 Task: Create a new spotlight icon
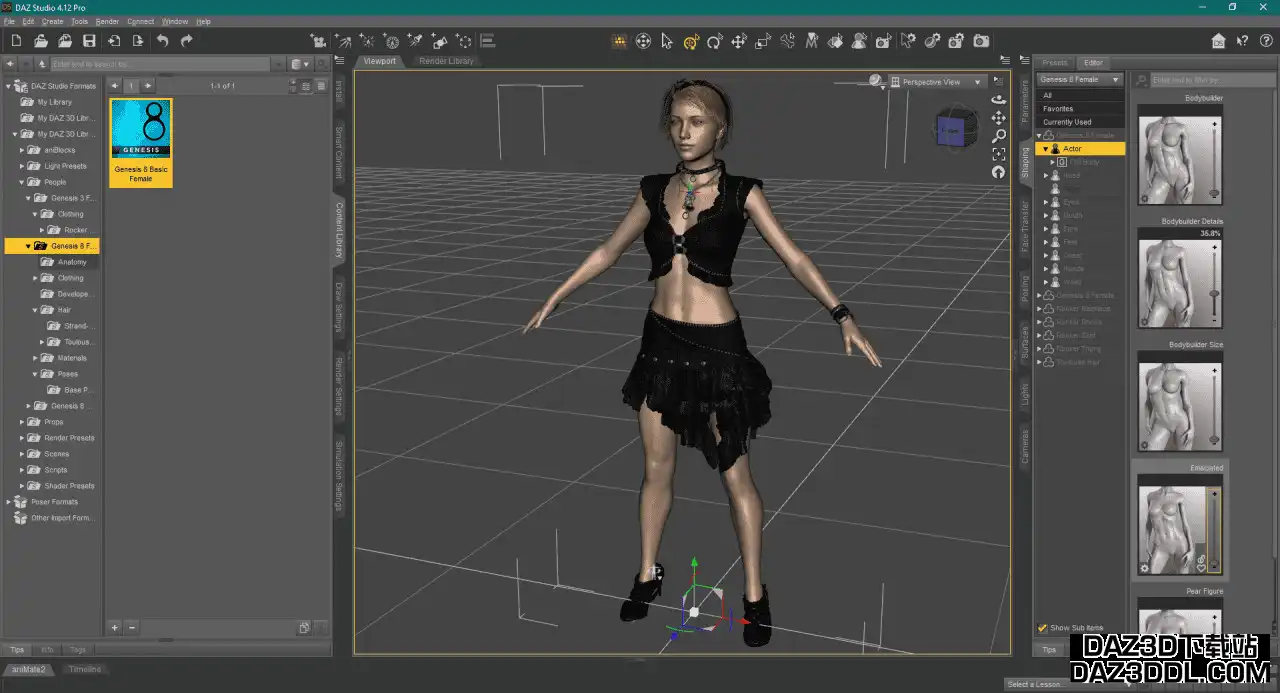(415, 41)
